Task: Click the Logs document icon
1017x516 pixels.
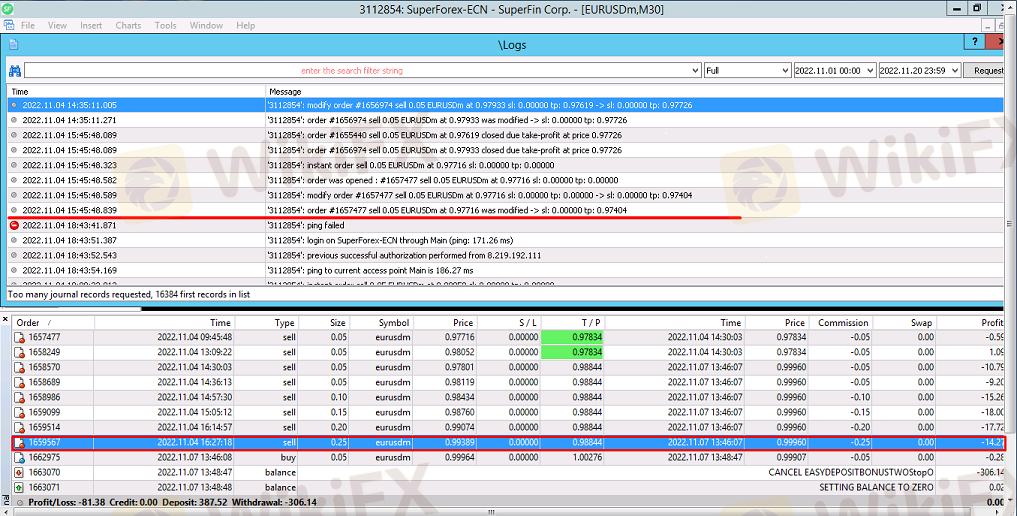Action: (x=14, y=45)
